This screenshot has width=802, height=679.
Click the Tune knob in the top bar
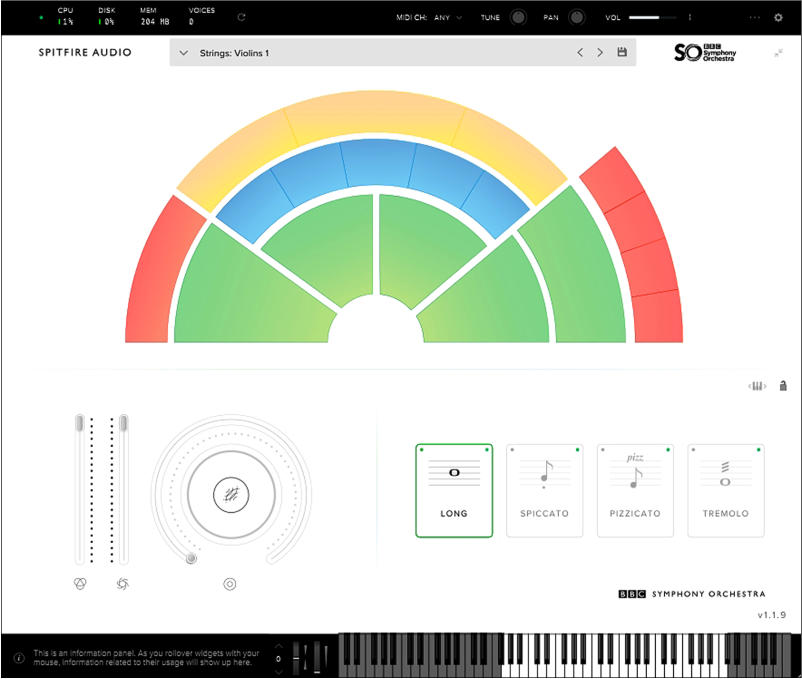click(x=518, y=17)
